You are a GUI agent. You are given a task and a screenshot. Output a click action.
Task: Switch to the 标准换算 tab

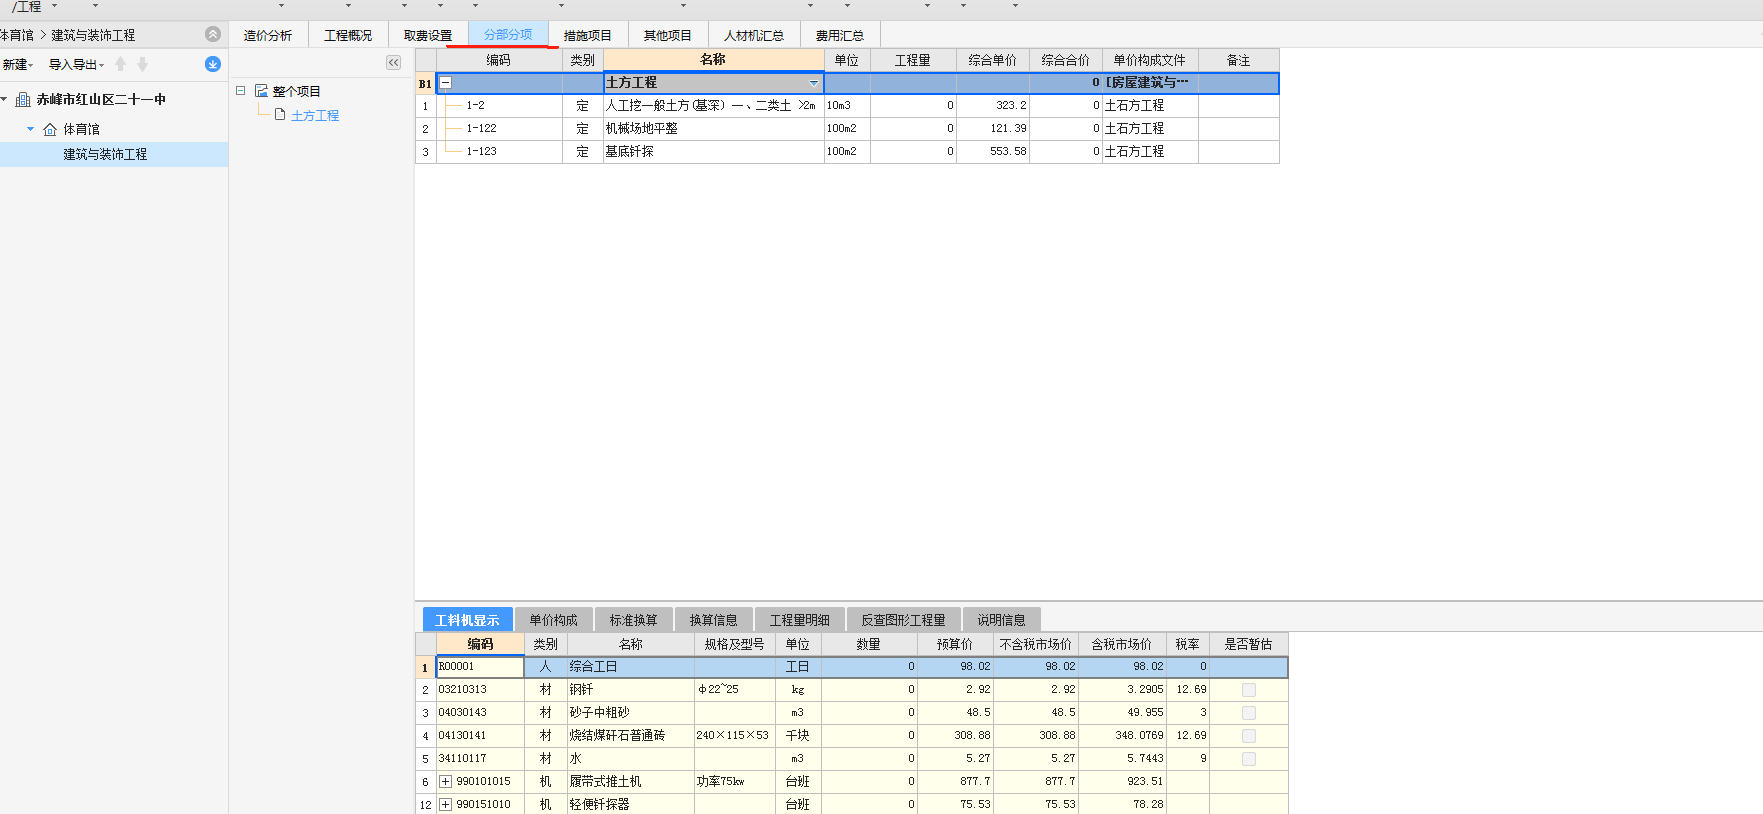634,620
